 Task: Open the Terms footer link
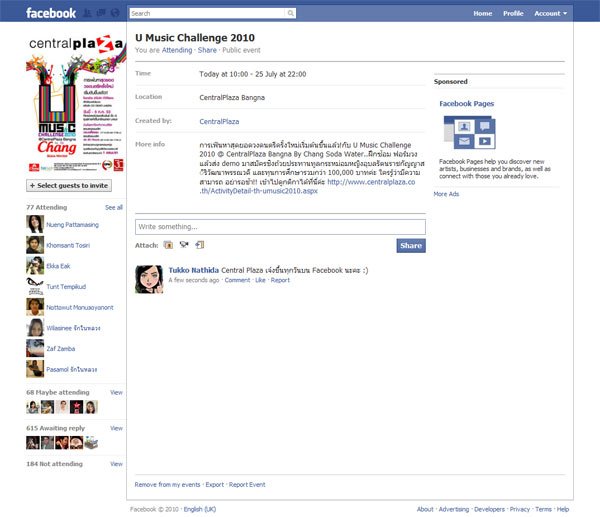click(x=543, y=509)
